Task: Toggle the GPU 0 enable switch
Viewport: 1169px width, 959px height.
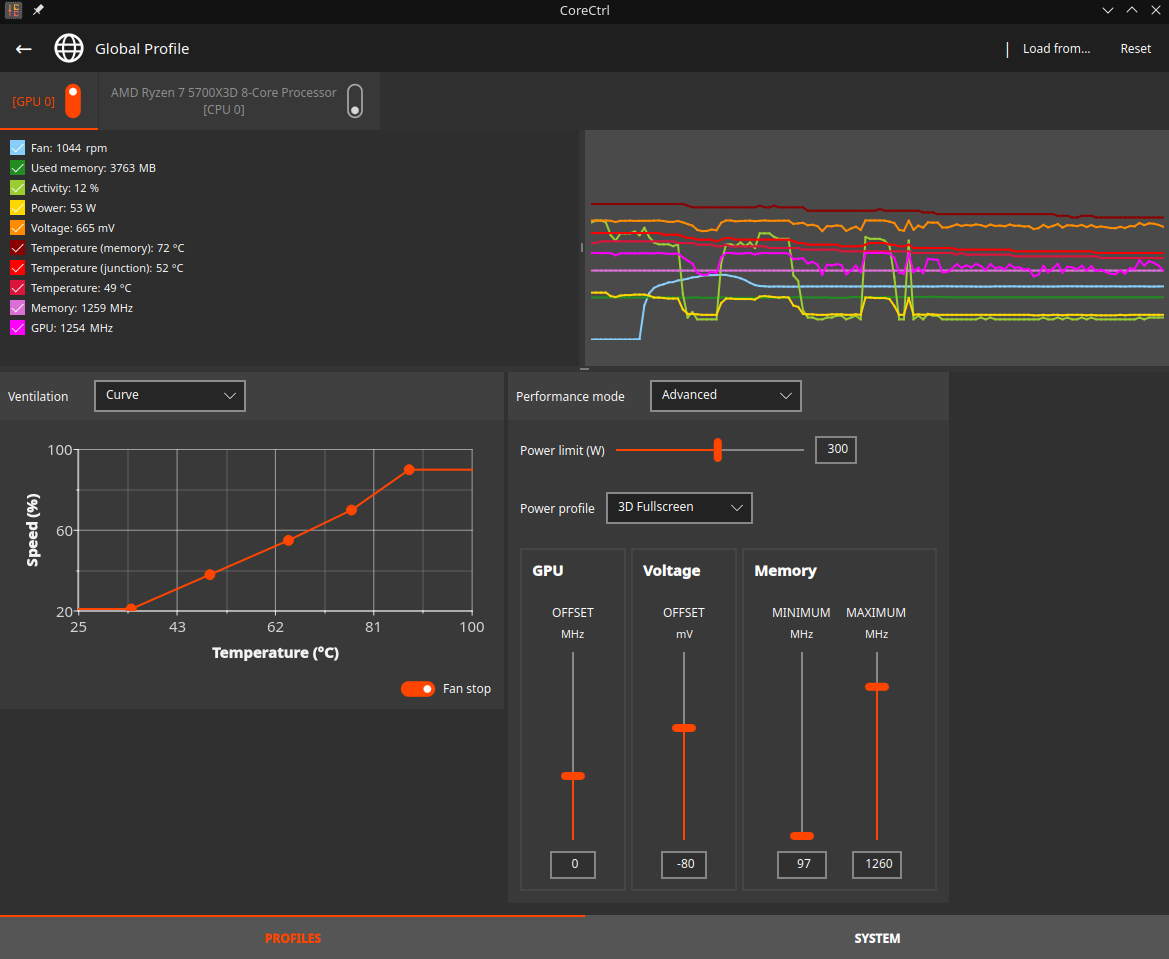Action: [x=73, y=101]
